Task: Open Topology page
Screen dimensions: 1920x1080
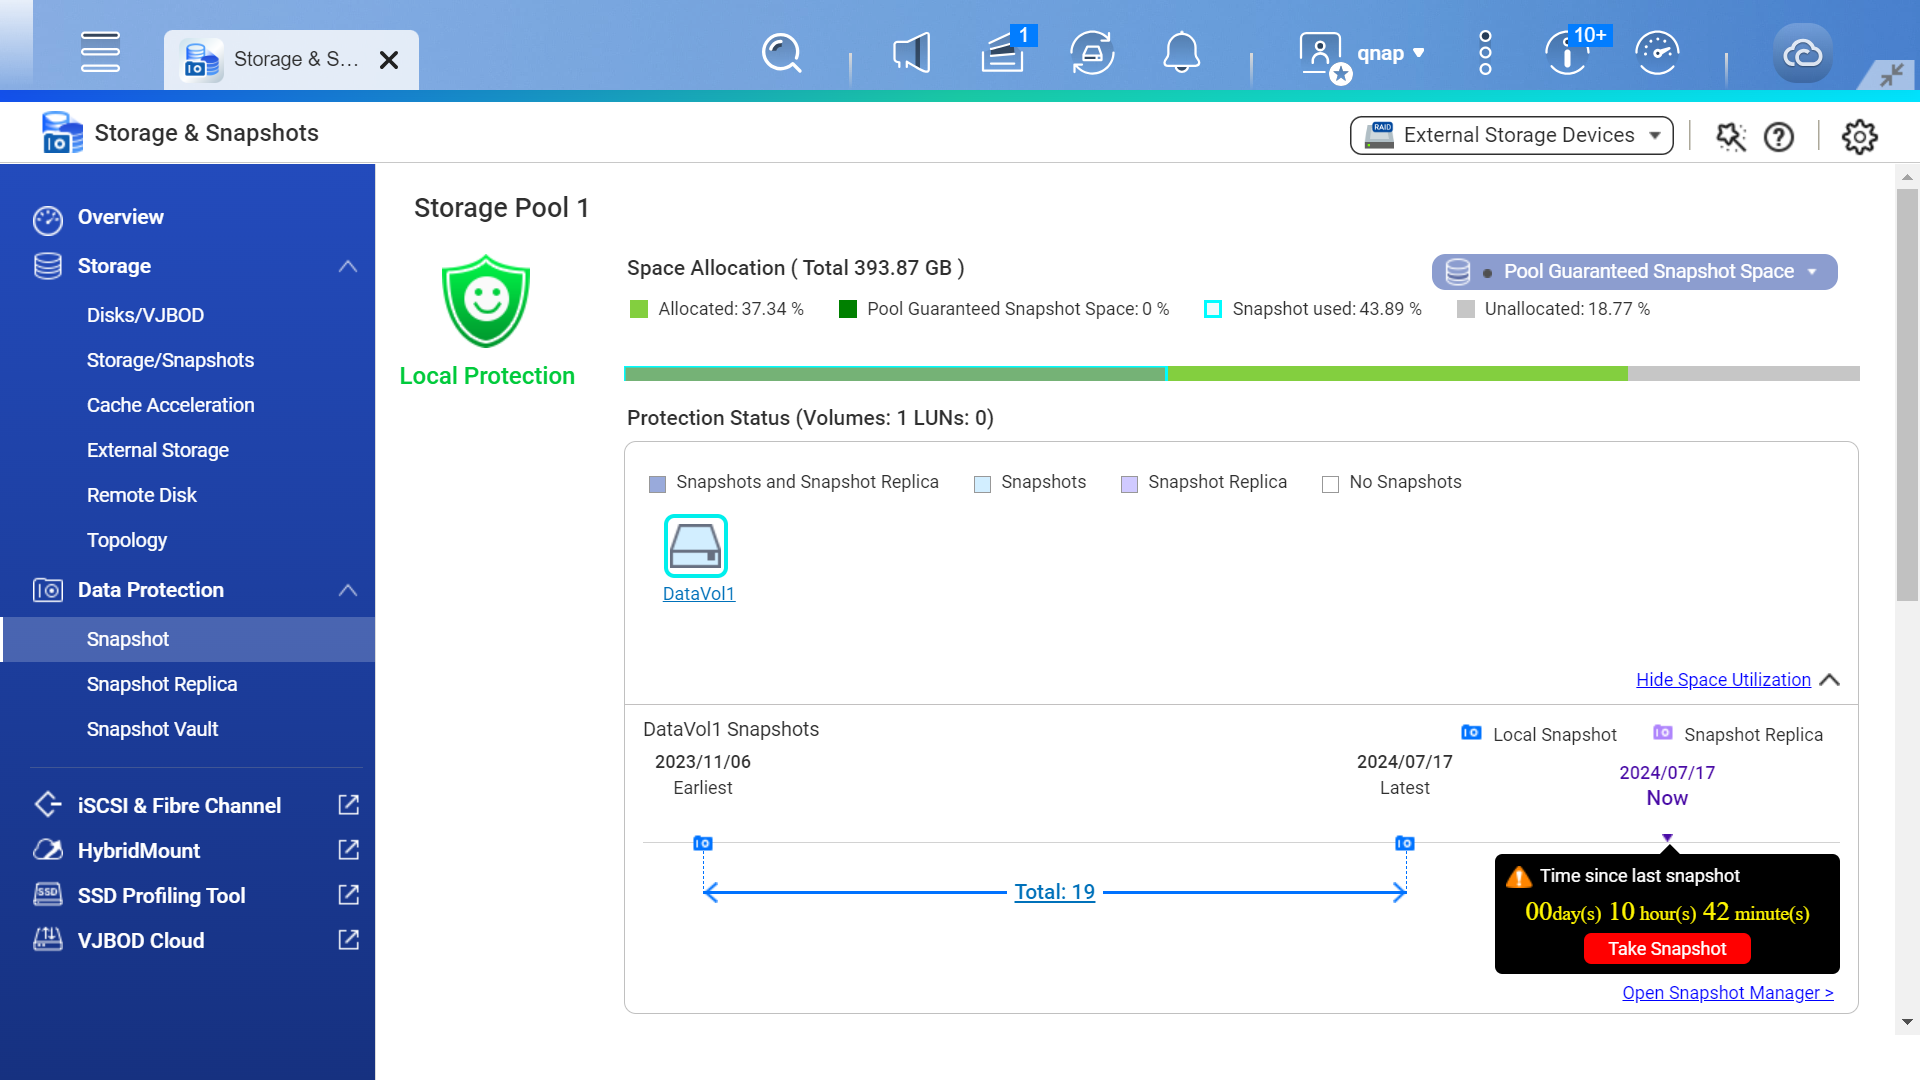Action: point(126,540)
